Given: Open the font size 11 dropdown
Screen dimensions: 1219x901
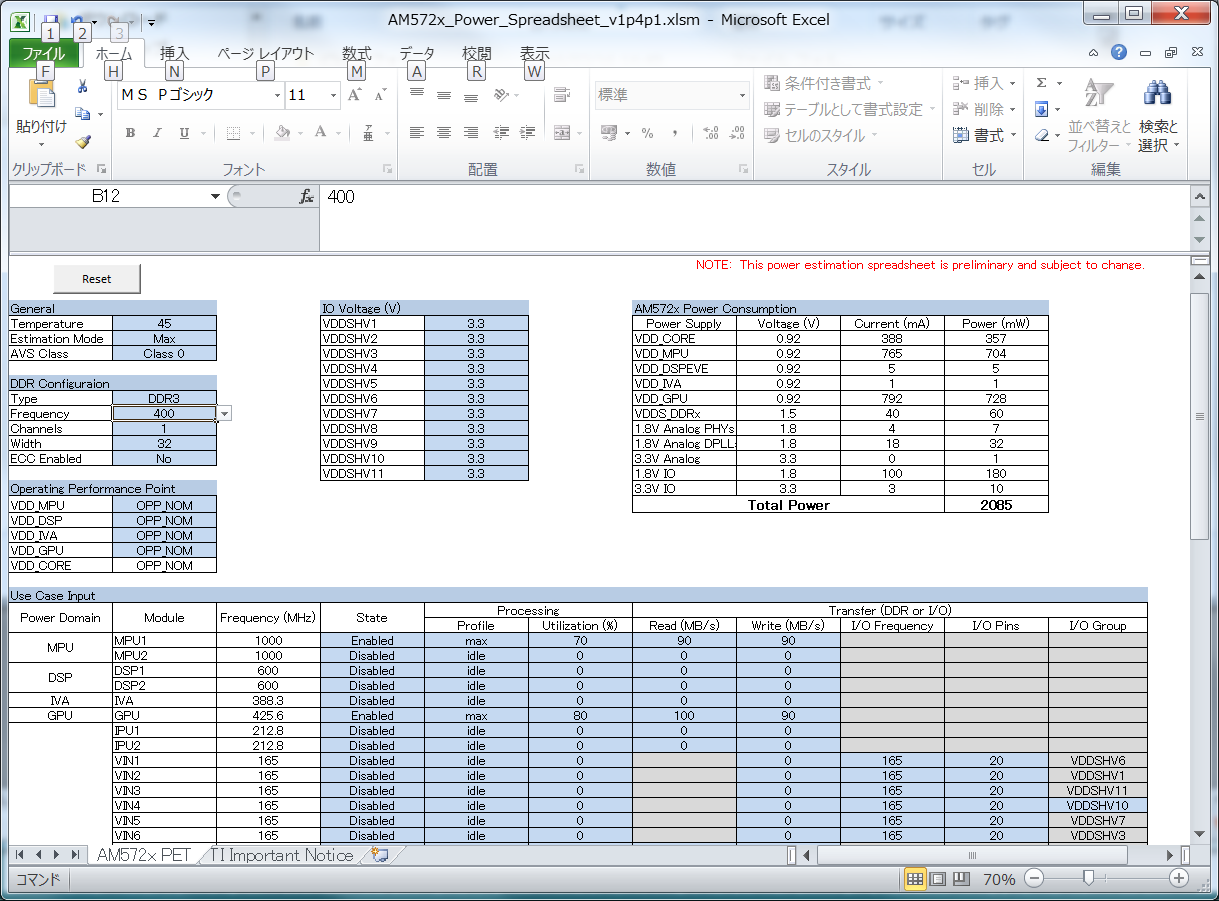Looking at the screenshot, I should 334,95.
